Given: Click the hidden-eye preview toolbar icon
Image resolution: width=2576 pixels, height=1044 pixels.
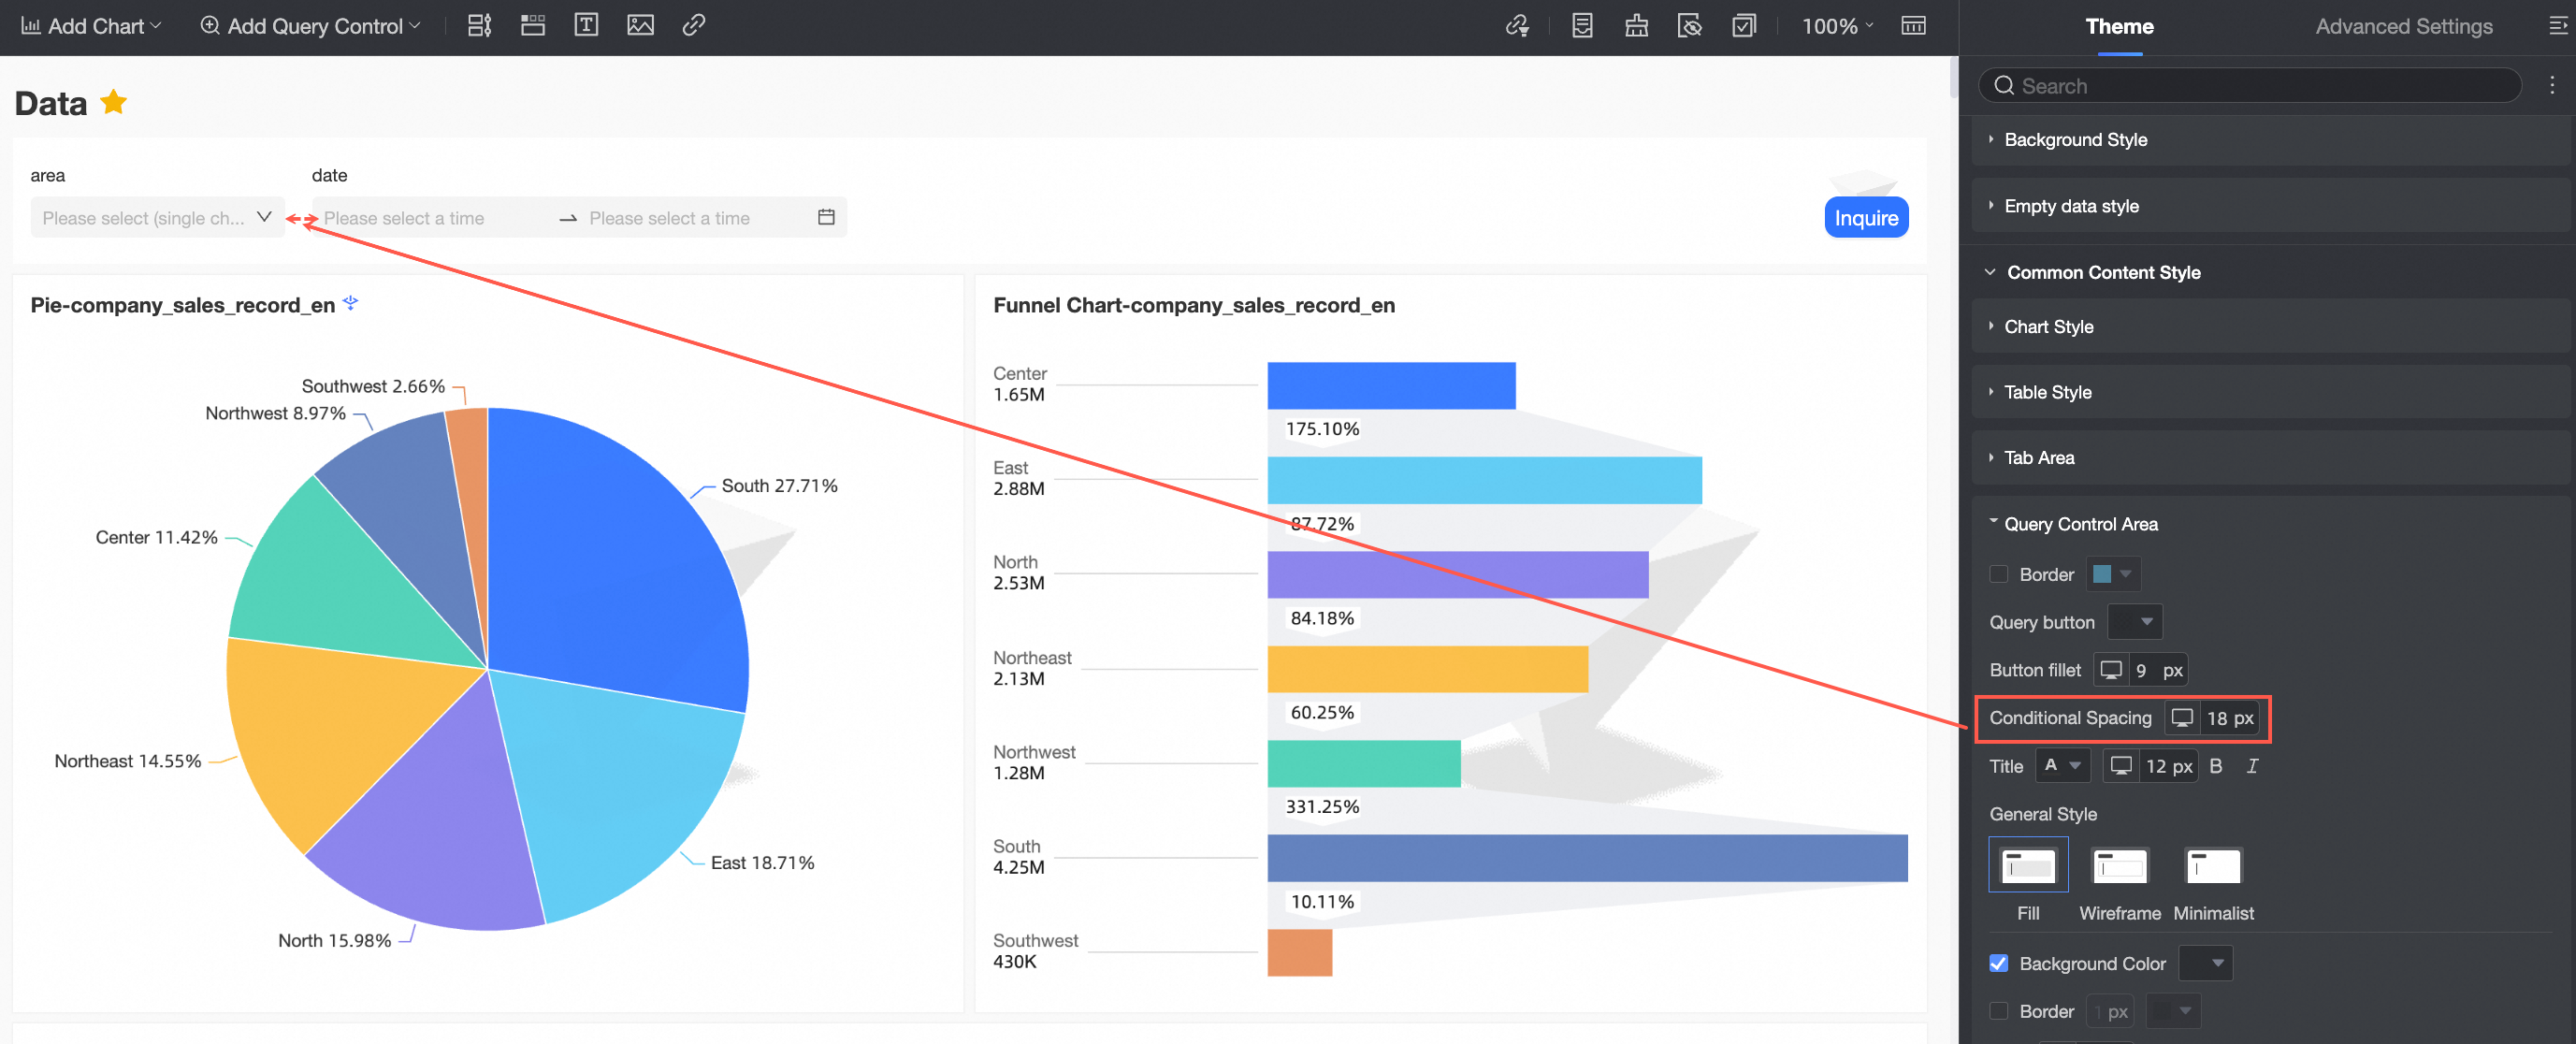Looking at the screenshot, I should click(x=1689, y=26).
